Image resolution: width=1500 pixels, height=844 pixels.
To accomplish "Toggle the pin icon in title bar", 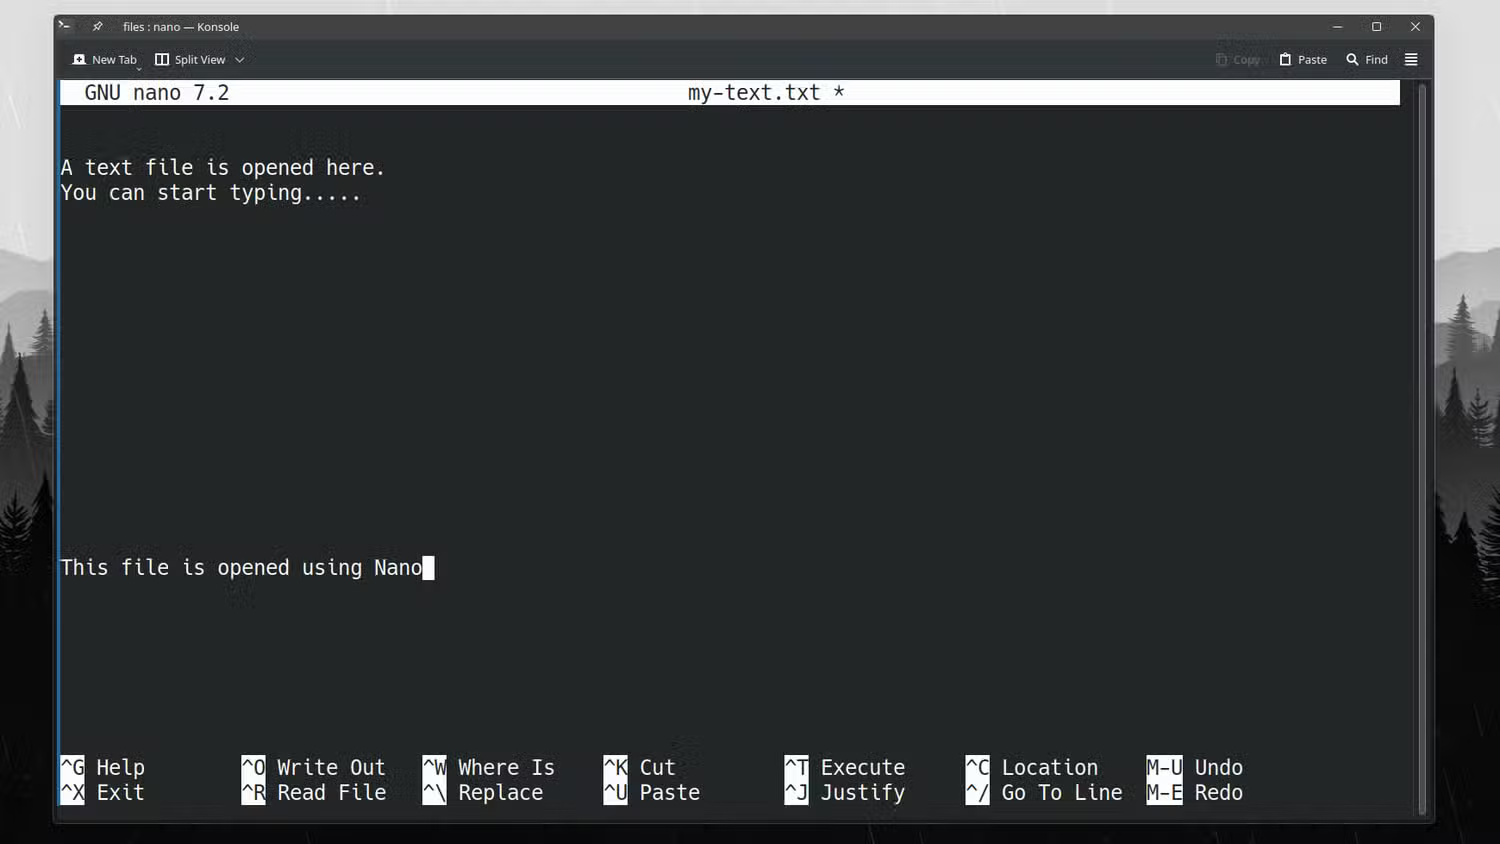I will click(x=97, y=27).
